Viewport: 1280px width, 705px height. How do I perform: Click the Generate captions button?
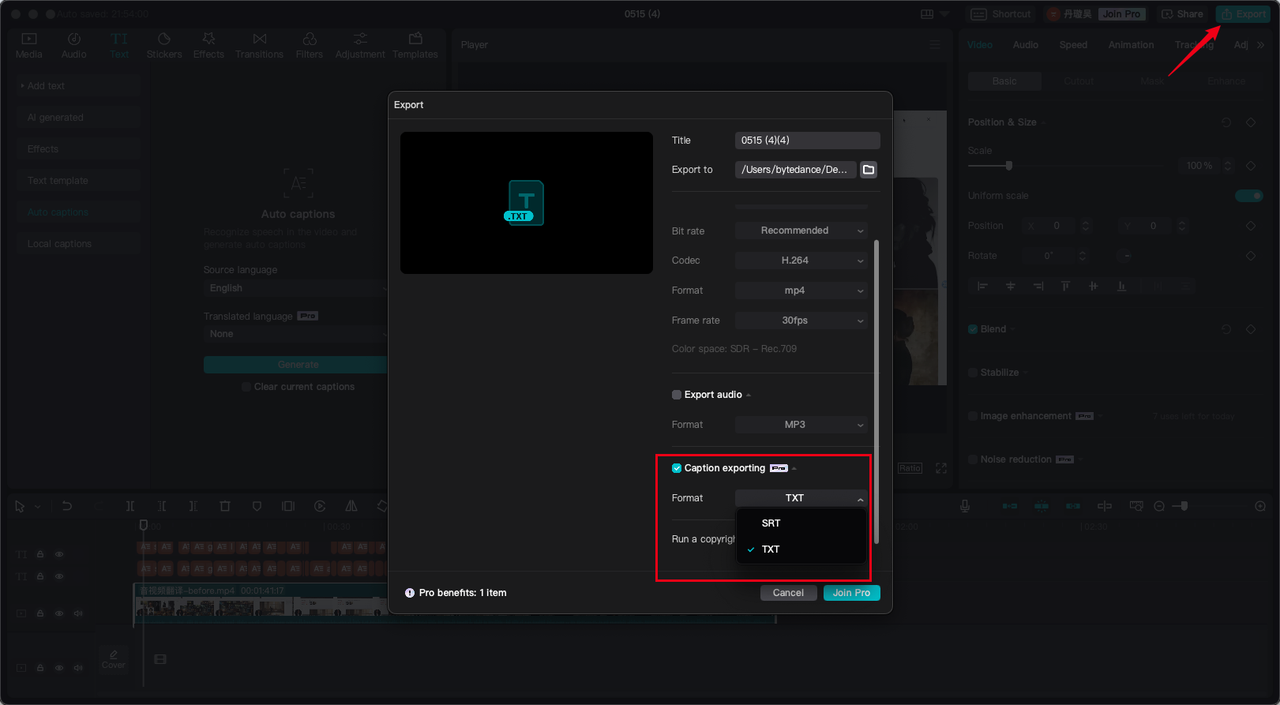coord(298,365)
